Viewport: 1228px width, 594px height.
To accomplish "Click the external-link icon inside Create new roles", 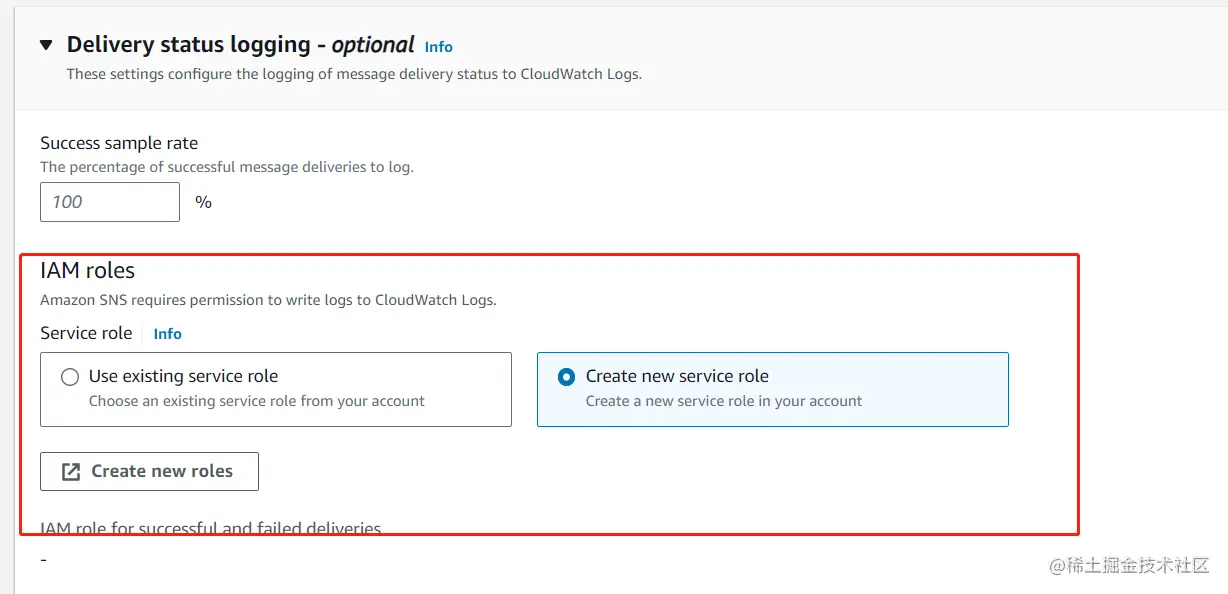I will pos(70,471).
